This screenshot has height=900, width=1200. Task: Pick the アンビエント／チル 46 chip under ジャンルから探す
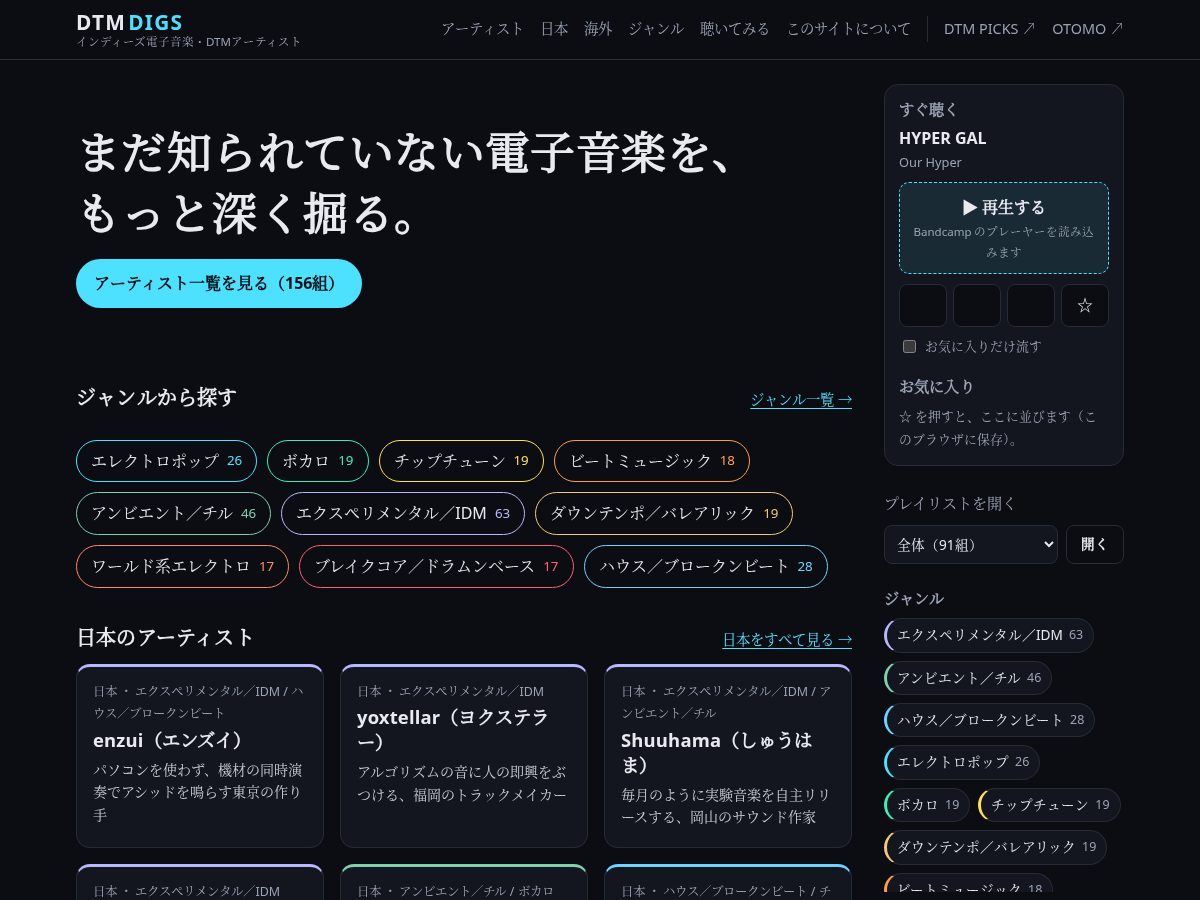(174, 513)
